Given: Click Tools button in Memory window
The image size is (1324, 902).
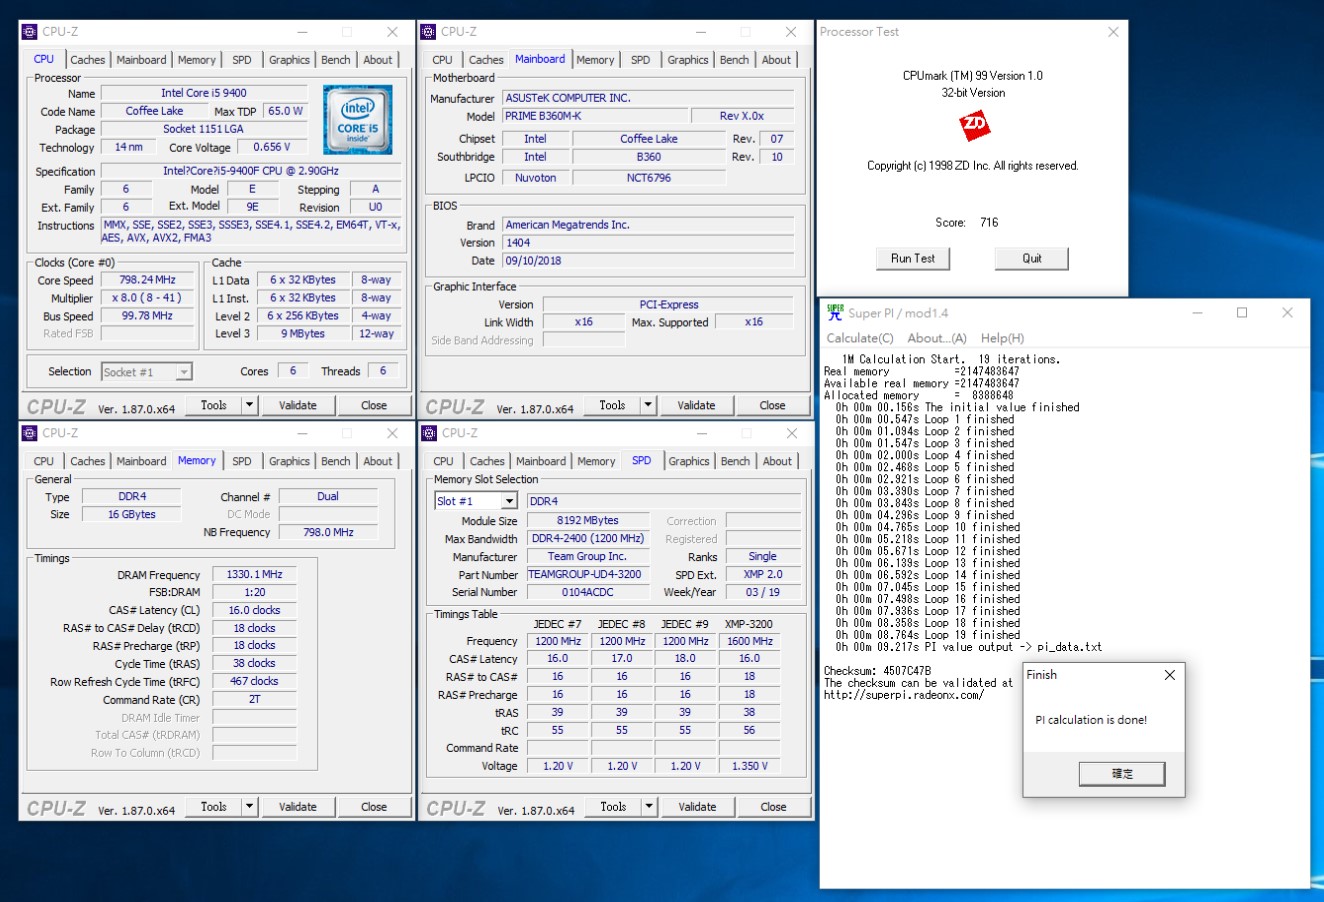Looking at the screenshot, I should (x=214, y=806).
